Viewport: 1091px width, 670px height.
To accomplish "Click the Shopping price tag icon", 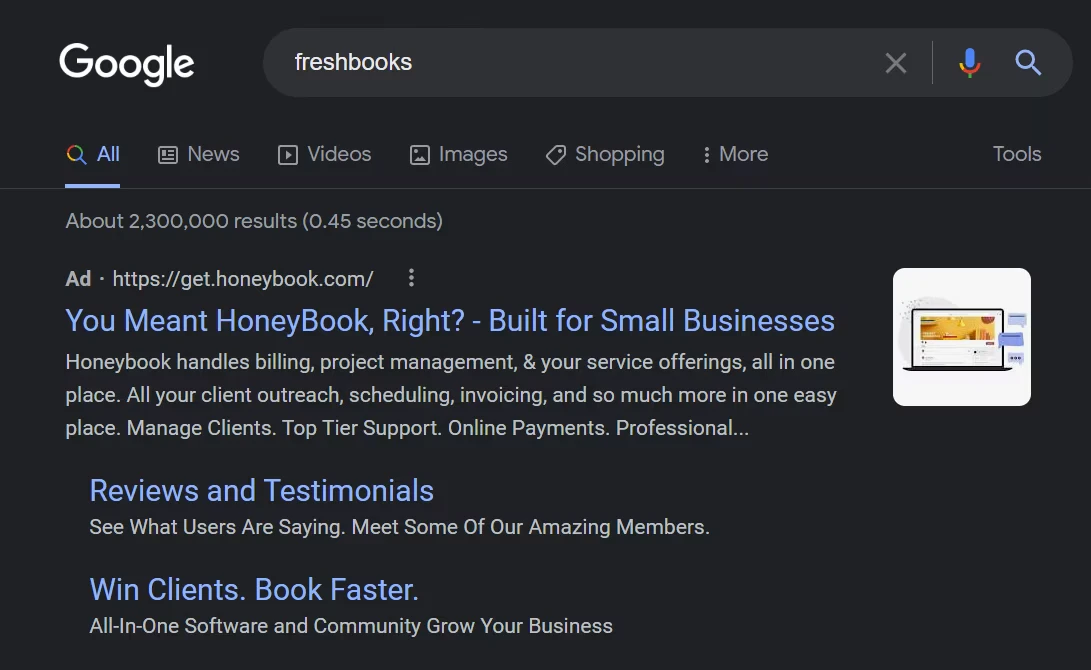I will coord(555,154).
